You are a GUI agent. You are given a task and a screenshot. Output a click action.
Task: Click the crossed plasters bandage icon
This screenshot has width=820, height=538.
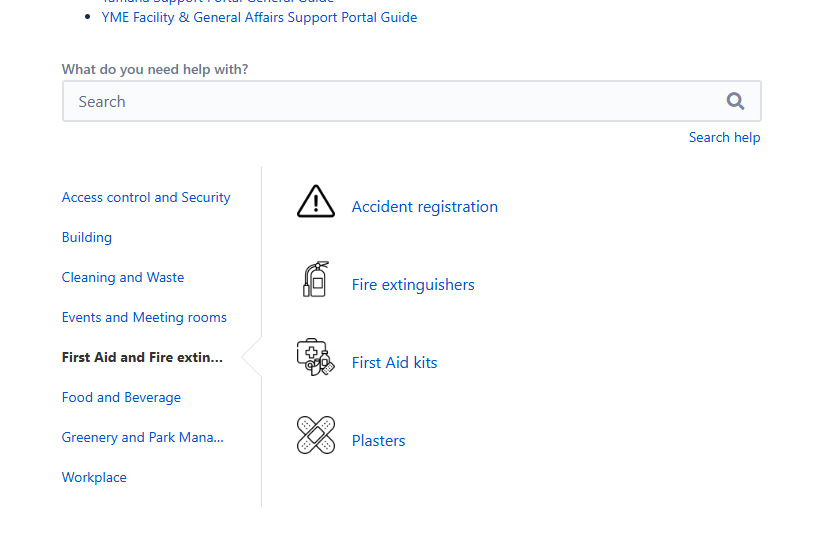316,435
